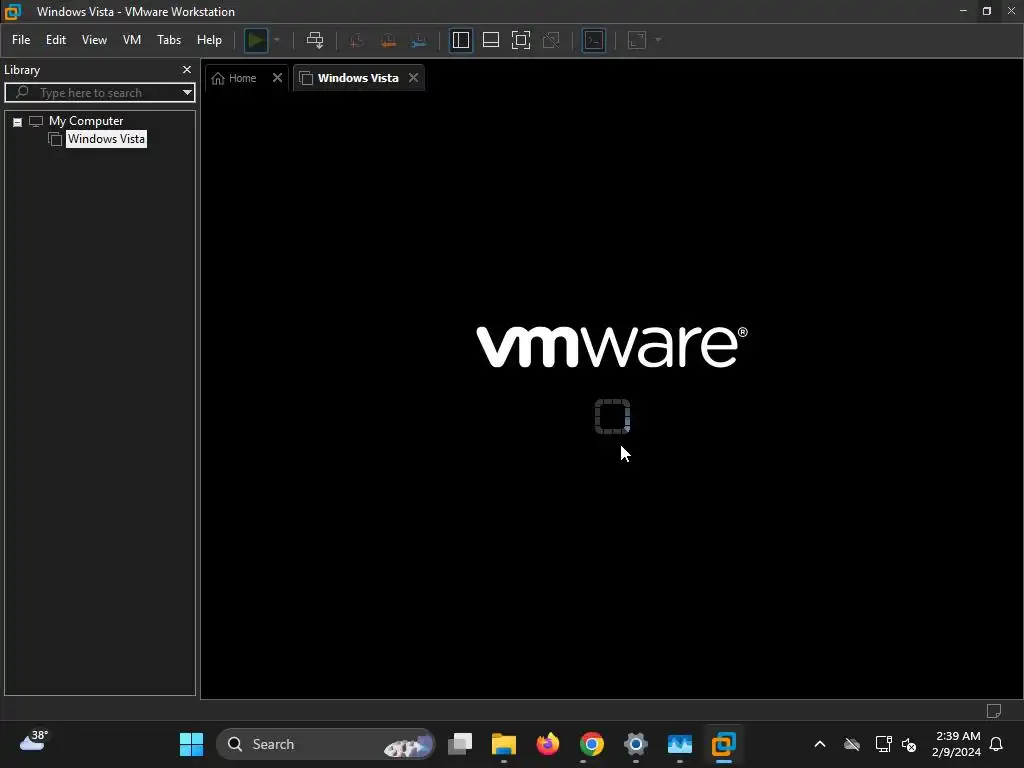Open the snapshot manager icon

tap(419, 40)
